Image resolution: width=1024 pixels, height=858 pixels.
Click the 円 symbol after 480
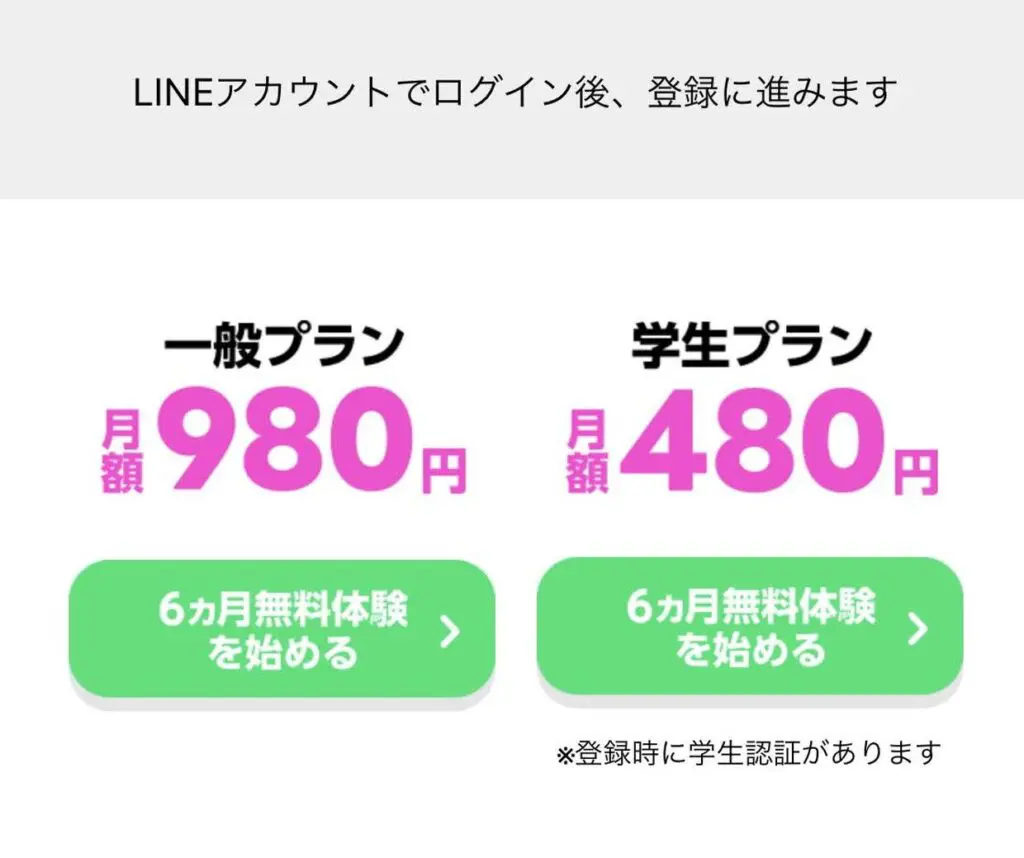916,471
